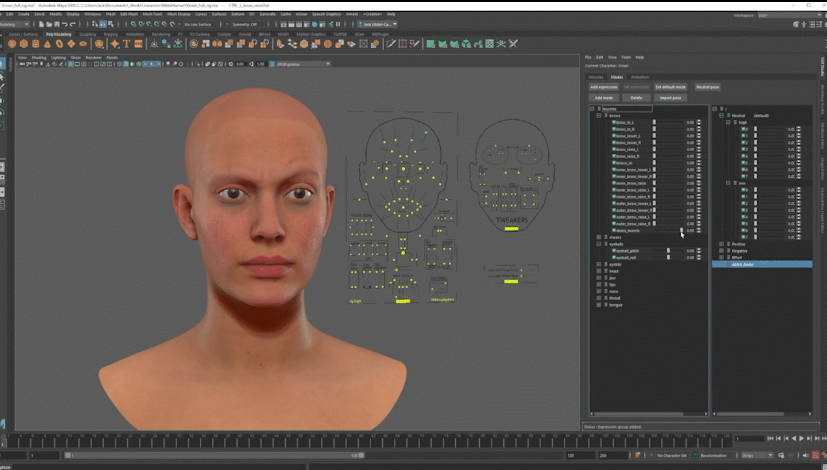Click the star-shaped icon on Poly Modeling shelf
The width and height of the screenshot is (827, 470).
pos(114,44)
